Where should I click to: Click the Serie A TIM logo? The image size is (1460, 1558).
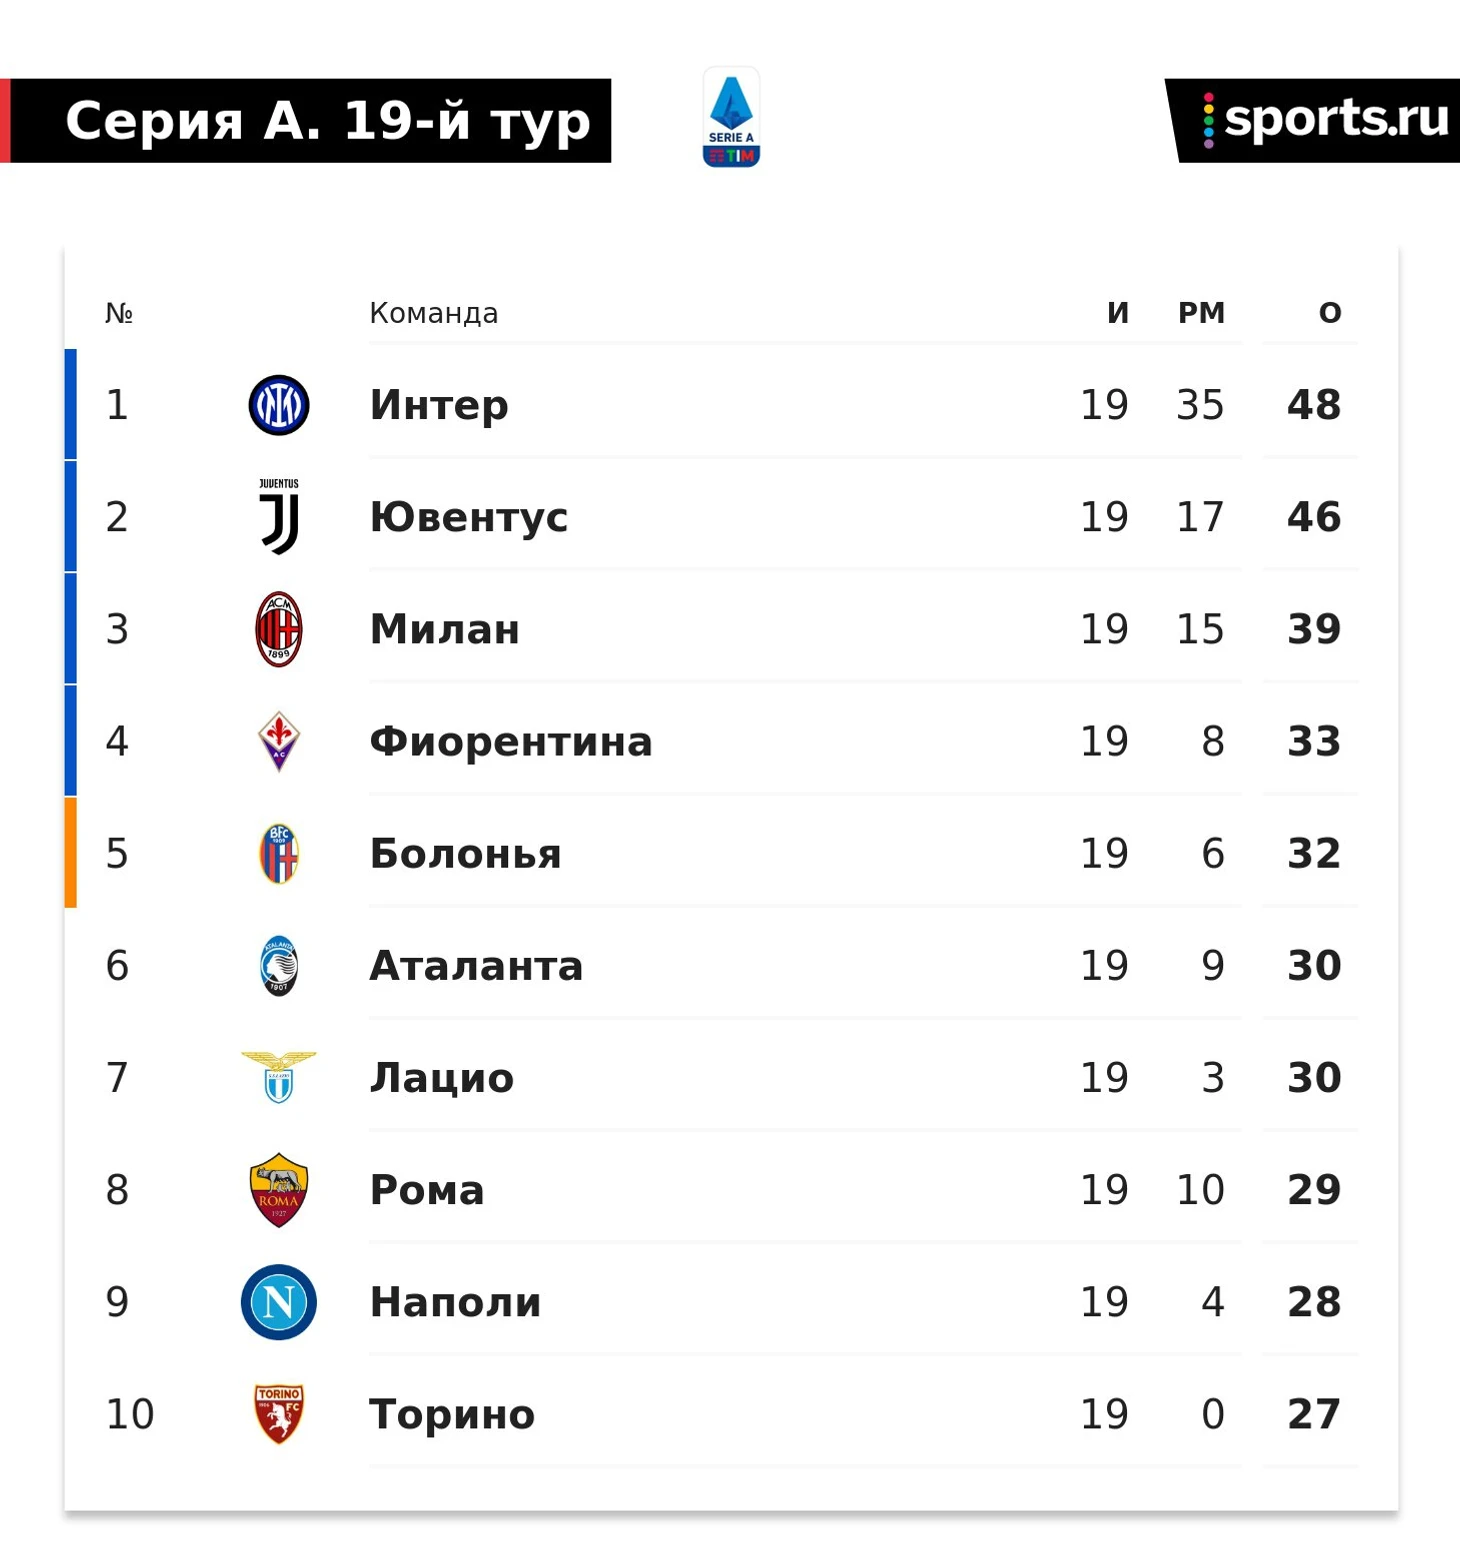pos(731,118)
